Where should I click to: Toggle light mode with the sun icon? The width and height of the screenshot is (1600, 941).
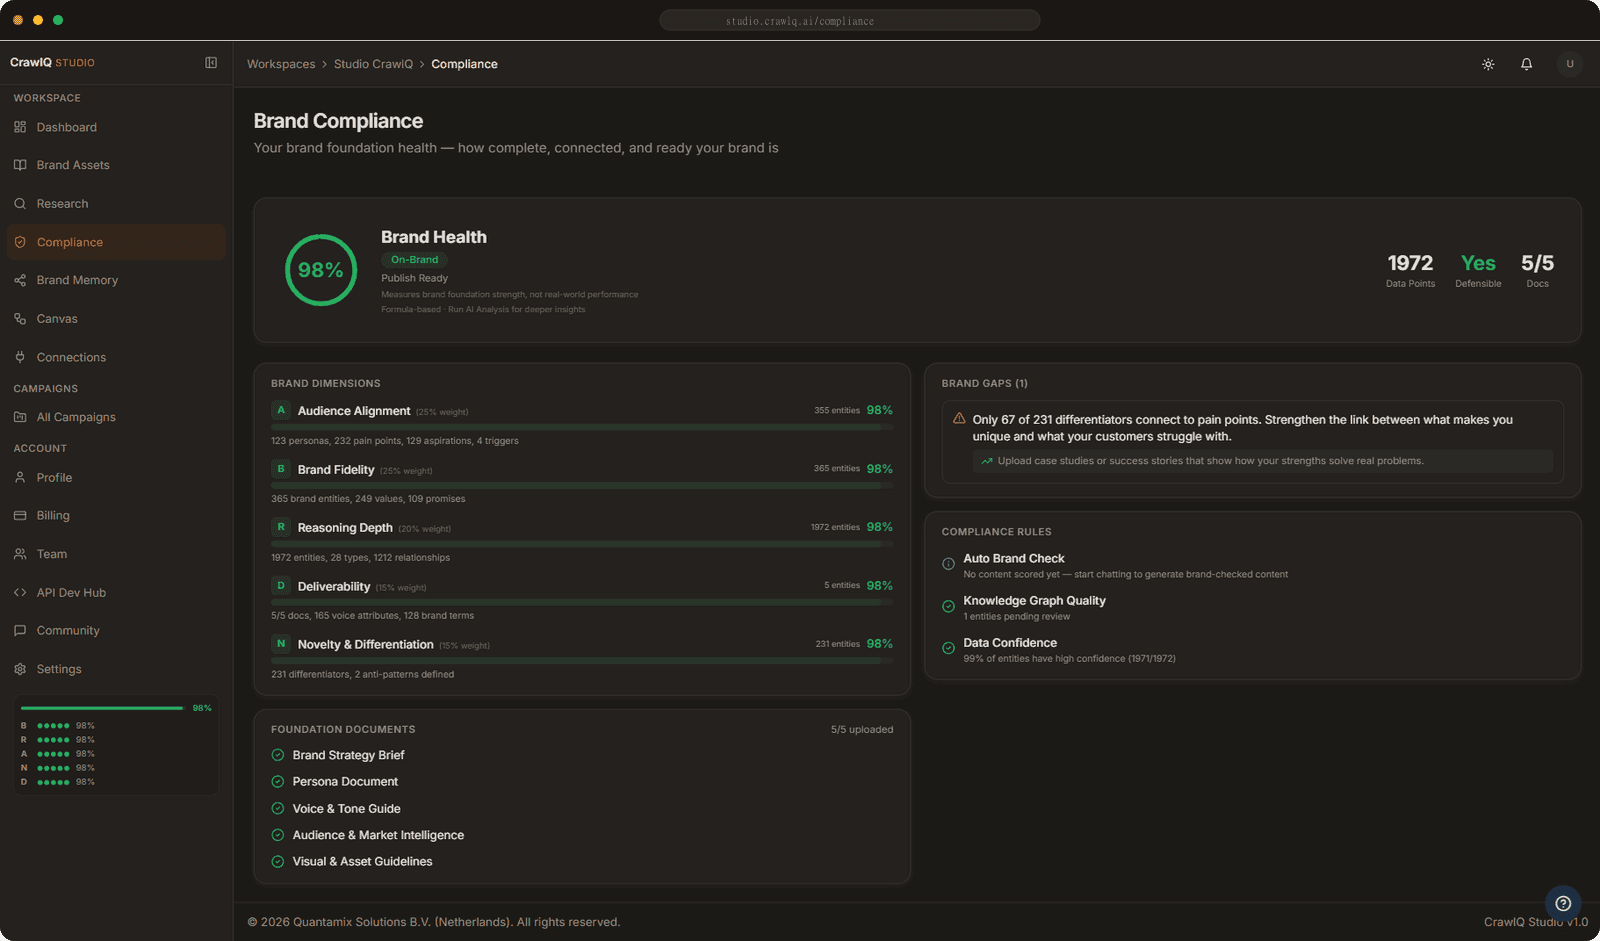(x=1487, y=63)
